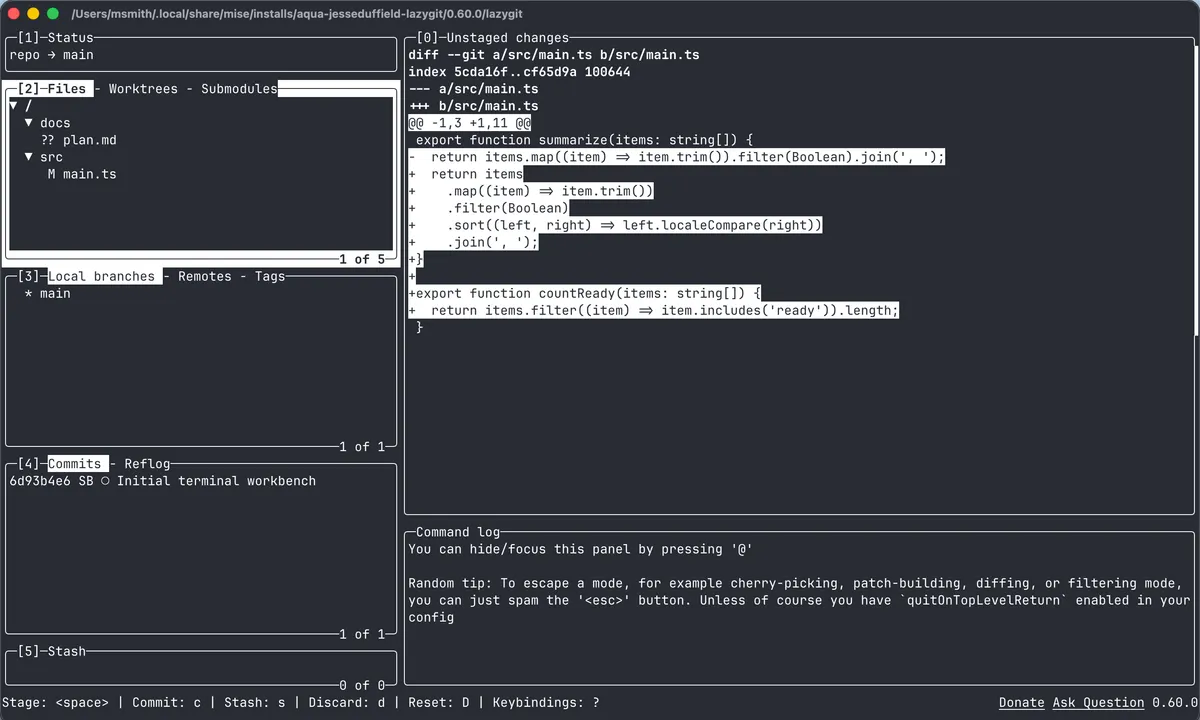Switch to the Remotes tab
This screenshot has width=1200, height=720.
pyautogui.click(x=204, y=276)
